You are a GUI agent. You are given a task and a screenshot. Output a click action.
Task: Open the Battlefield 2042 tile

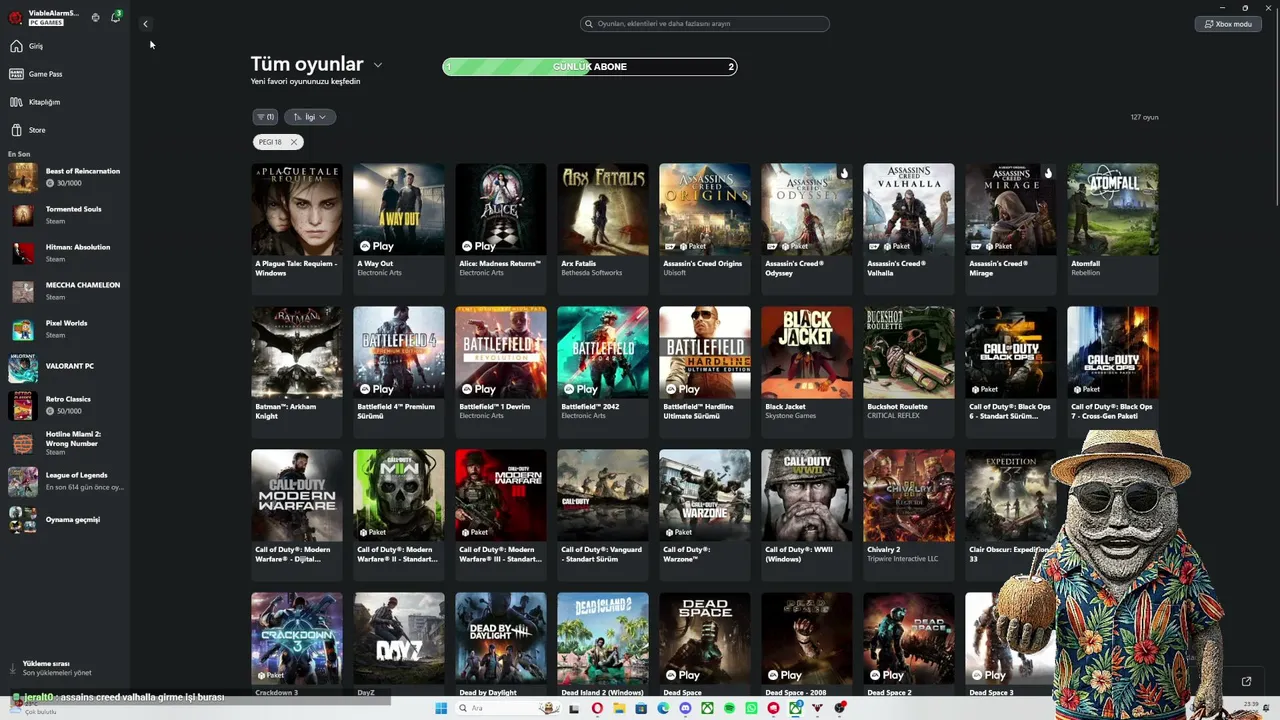603,372
